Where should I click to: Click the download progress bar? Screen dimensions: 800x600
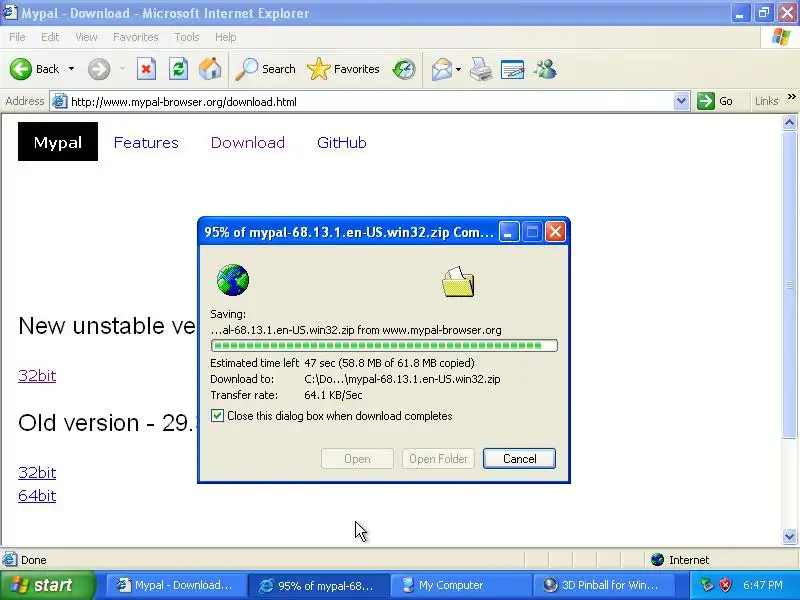pyautogui.click(x=384, y=346)
